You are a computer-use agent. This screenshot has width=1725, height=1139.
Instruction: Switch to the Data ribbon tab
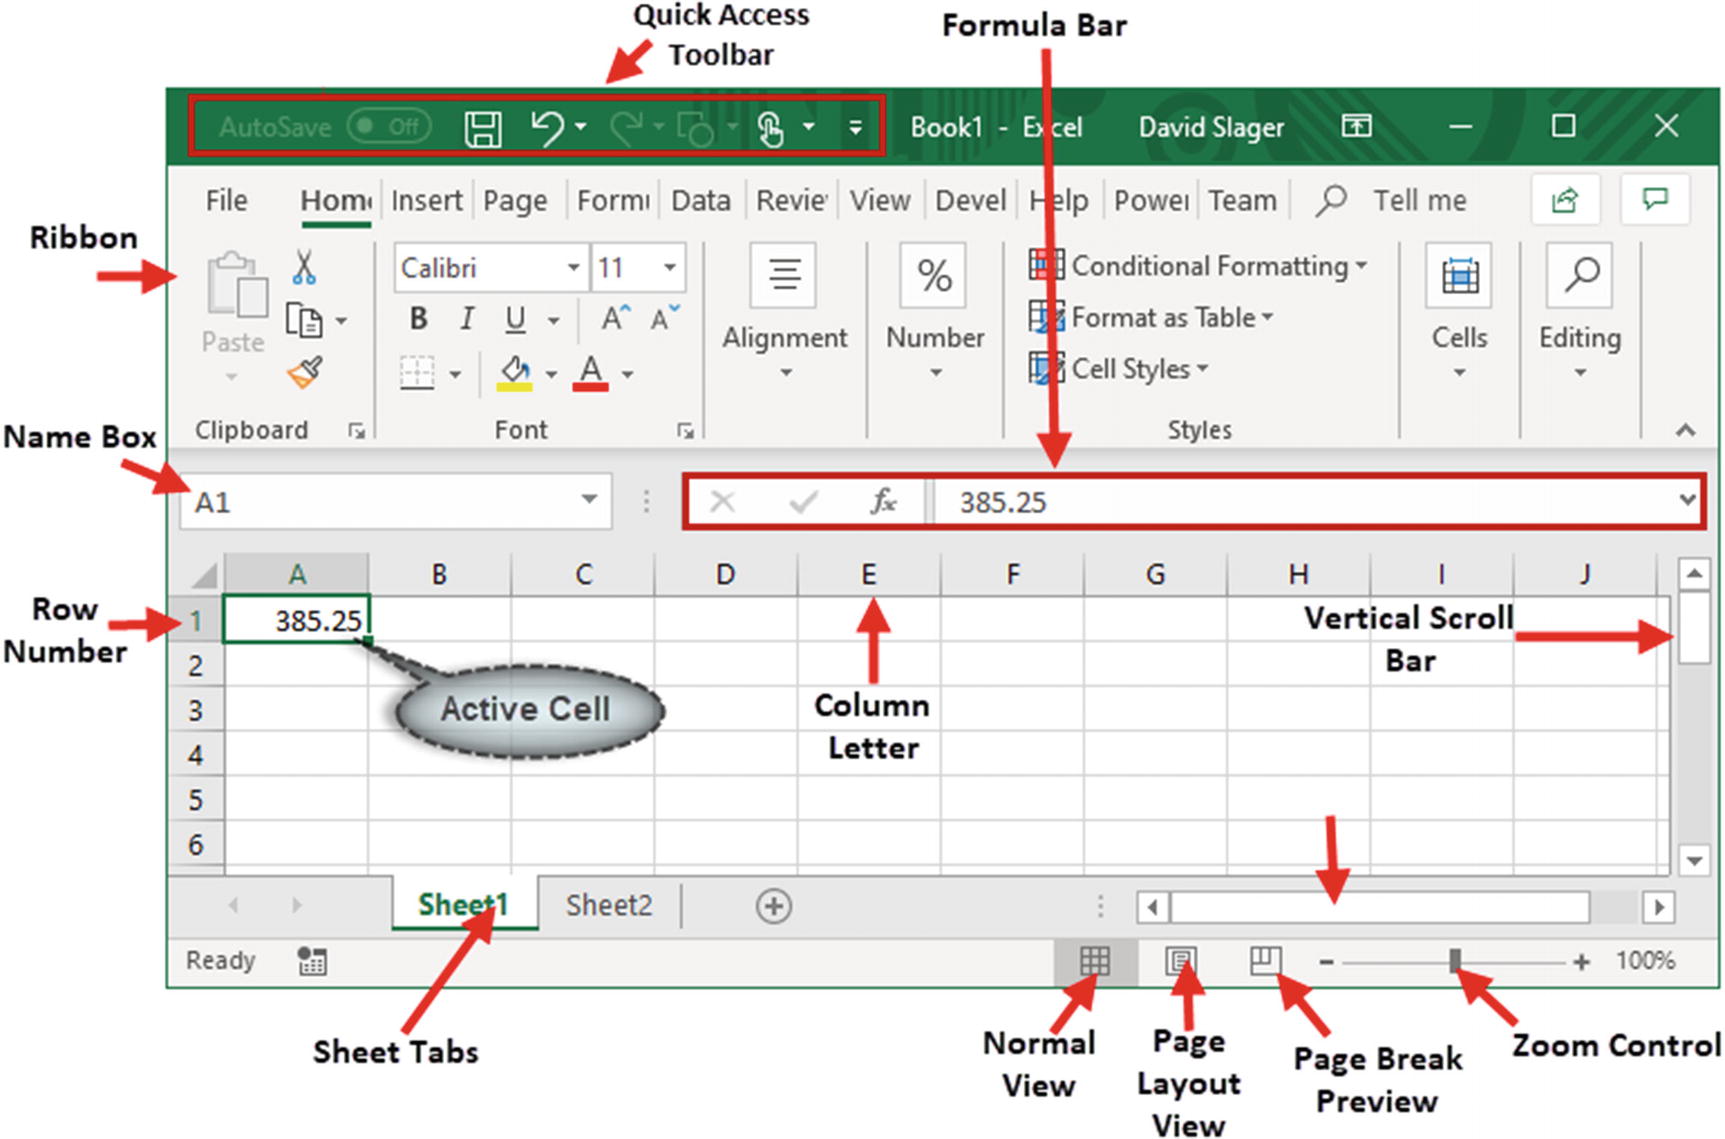click(x=701, y=200)
